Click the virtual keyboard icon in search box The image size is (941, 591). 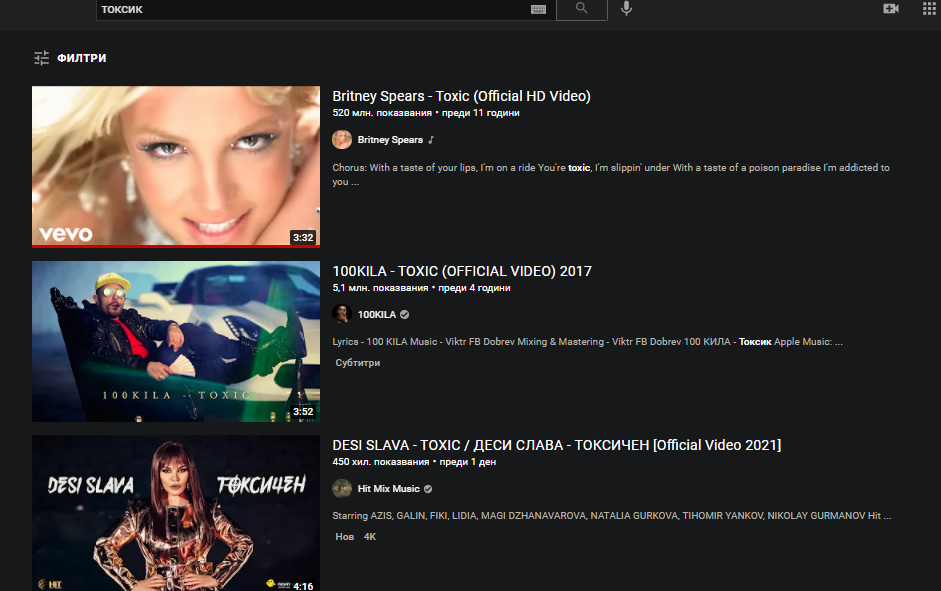(x=538, y=9)
